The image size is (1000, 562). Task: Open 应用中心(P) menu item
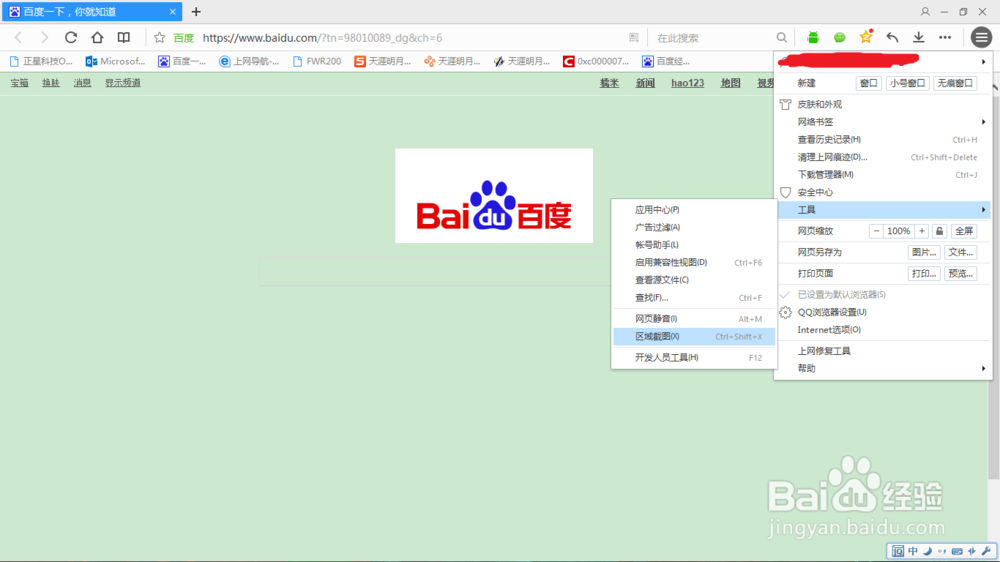694,209
